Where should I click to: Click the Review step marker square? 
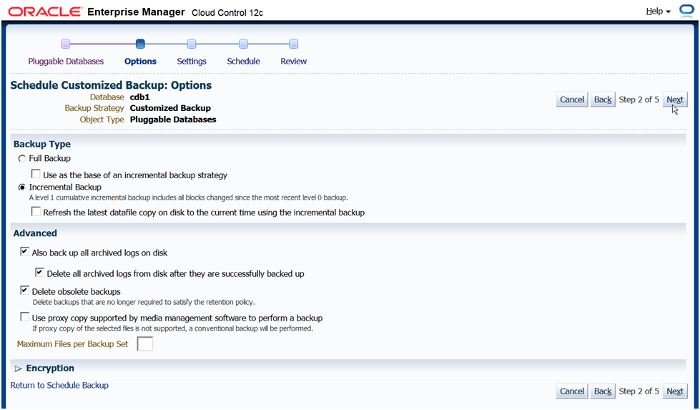coord(294,44)
